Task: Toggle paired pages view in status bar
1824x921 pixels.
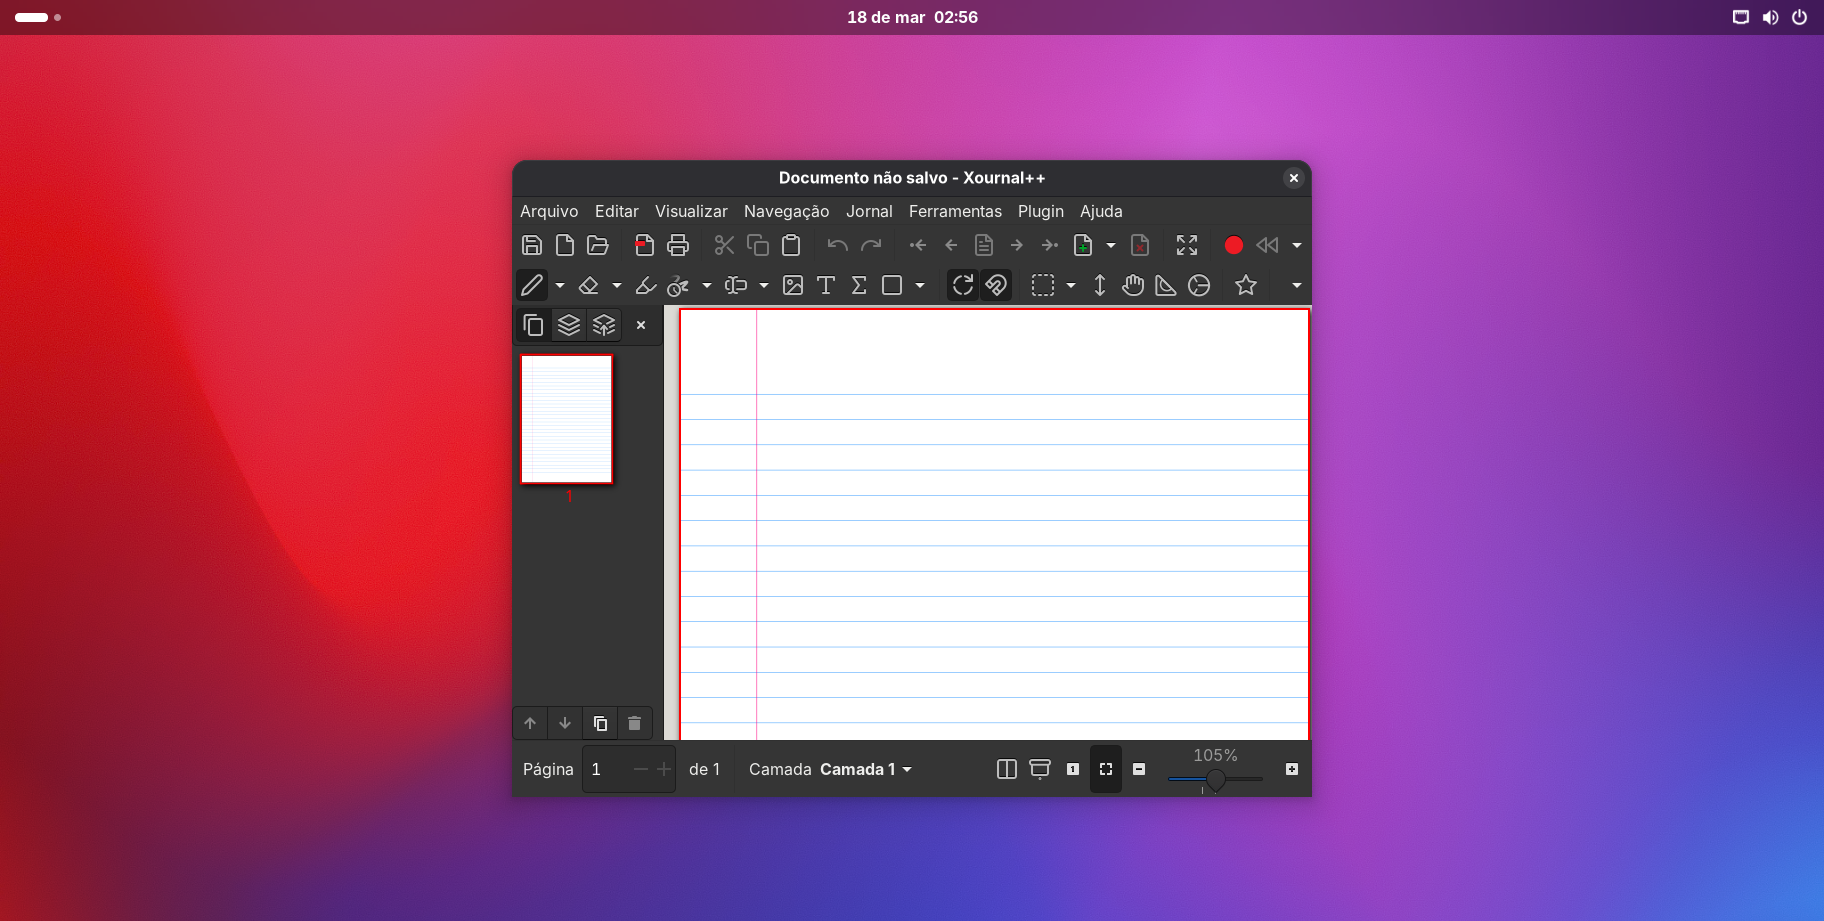Action: pyautogui.click(x=1007, y=769)
